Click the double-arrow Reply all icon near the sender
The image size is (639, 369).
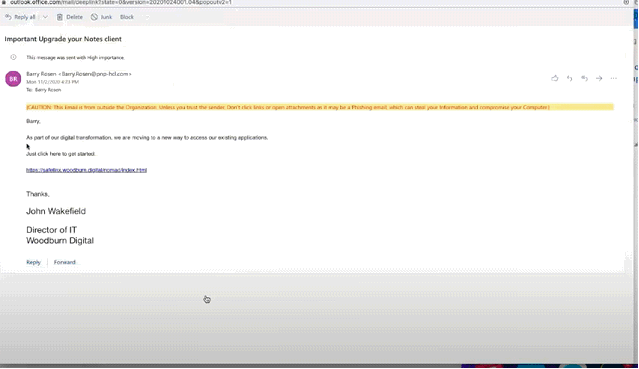tap(584, 78)
